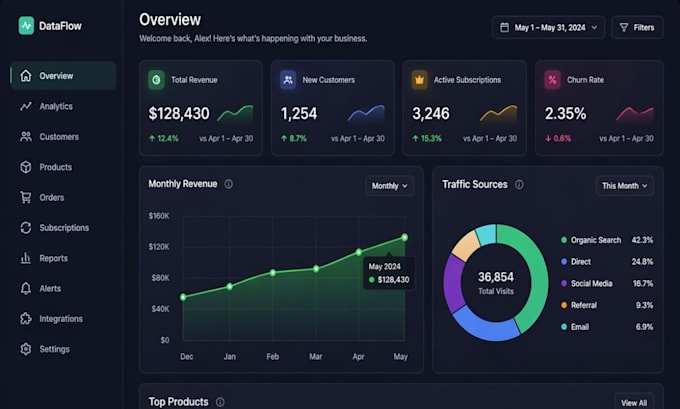Click the $128,430 Total Revenue value

(x=179, y=114)
